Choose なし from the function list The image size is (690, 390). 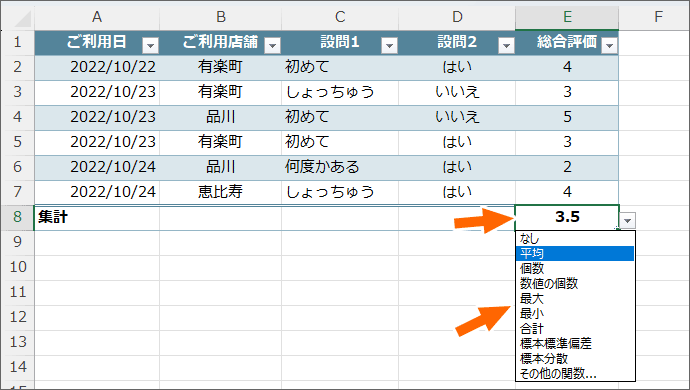click(575, 239)
